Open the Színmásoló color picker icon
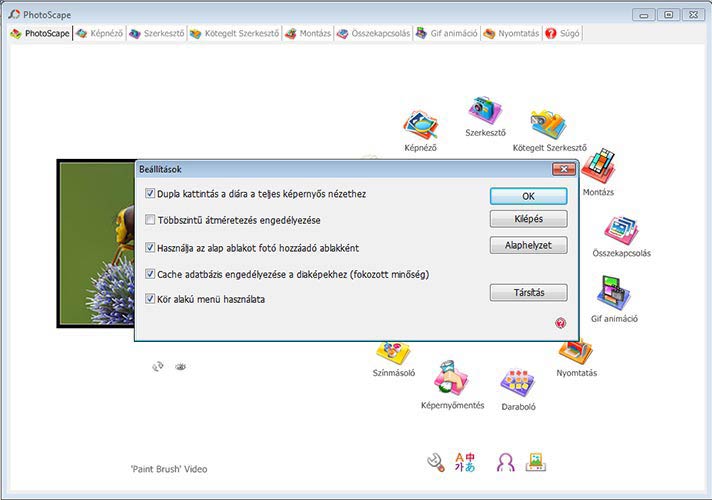Screen dimensions: 712x500 click(x=392, y=351)
